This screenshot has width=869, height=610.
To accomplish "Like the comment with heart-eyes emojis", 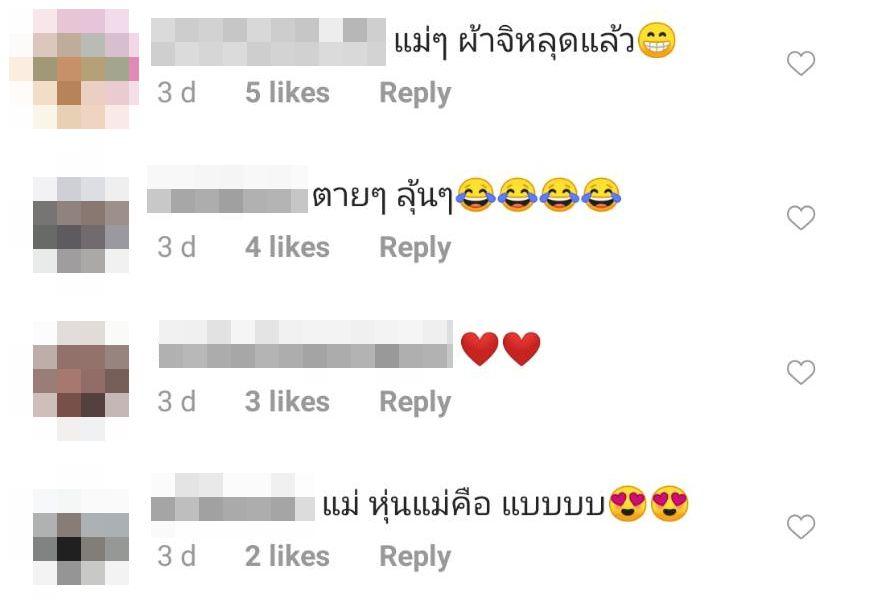I will coord(801,527).
